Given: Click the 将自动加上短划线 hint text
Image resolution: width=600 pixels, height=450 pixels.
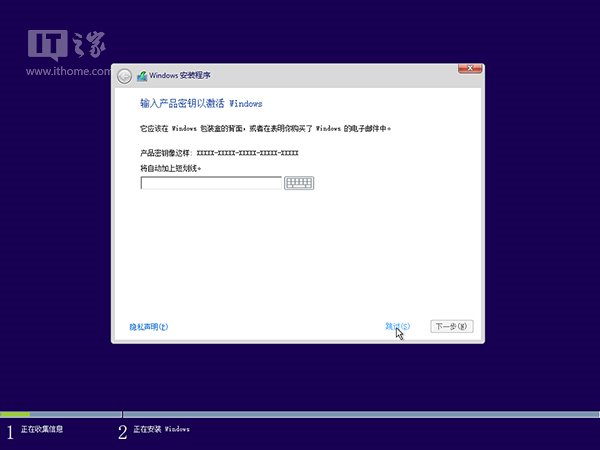Looking at the screenshot, I should pyautogui.click(x=171, y=167).
